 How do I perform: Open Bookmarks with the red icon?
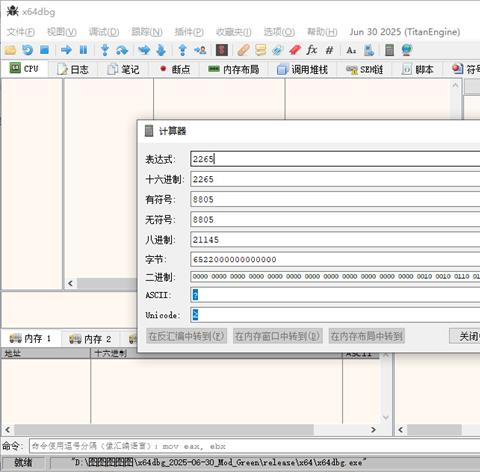(295, 50)
